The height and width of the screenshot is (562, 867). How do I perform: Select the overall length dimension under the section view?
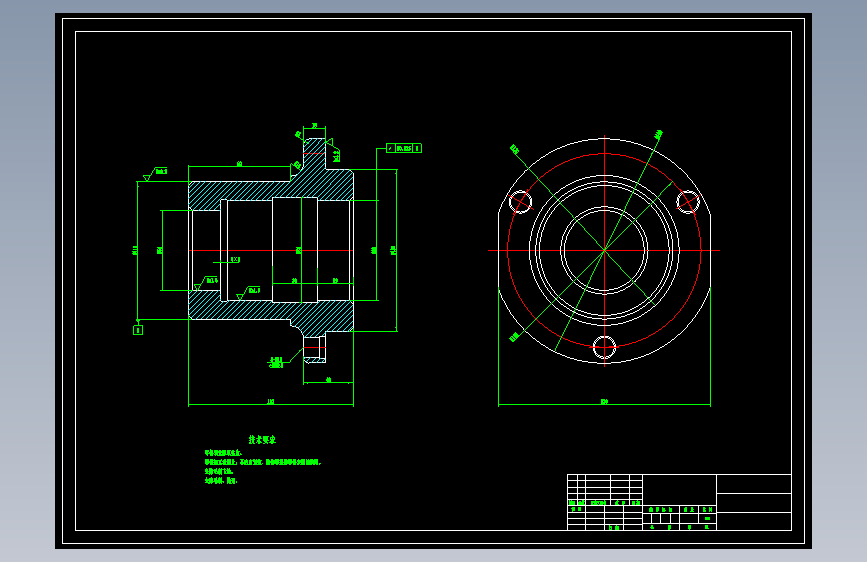click(x=271, y=402)
